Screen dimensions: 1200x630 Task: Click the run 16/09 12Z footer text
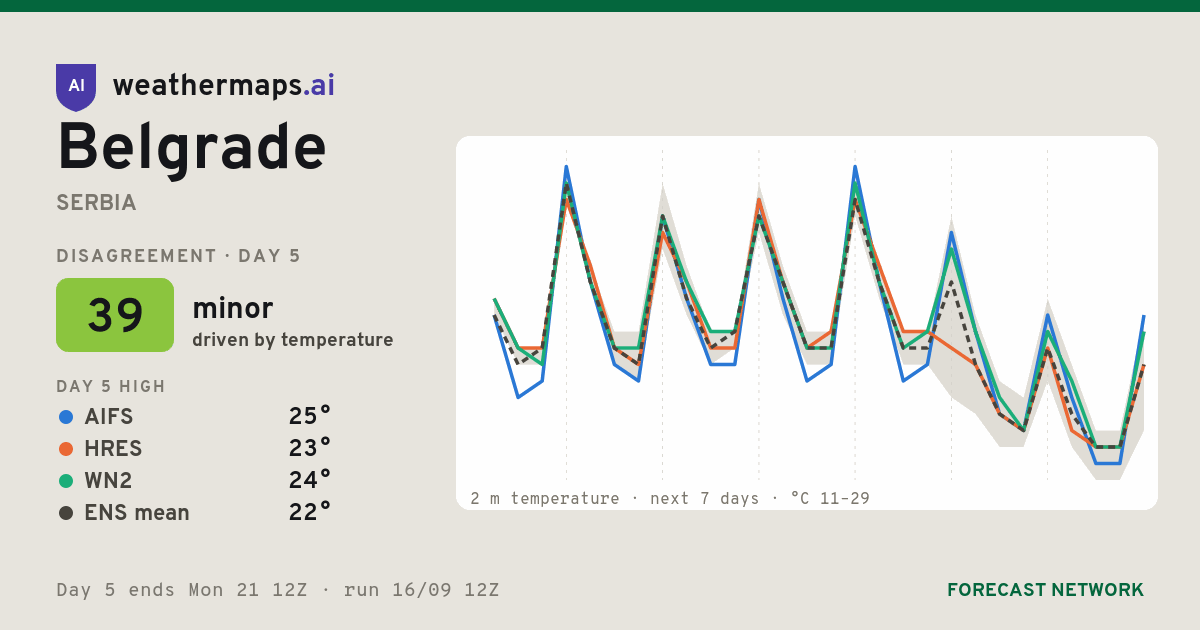tap(421, 590)
